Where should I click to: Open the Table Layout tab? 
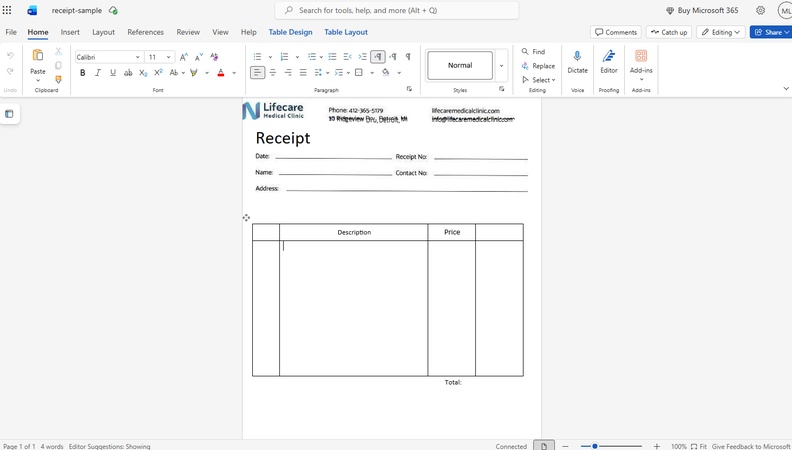tap(346, 32)
